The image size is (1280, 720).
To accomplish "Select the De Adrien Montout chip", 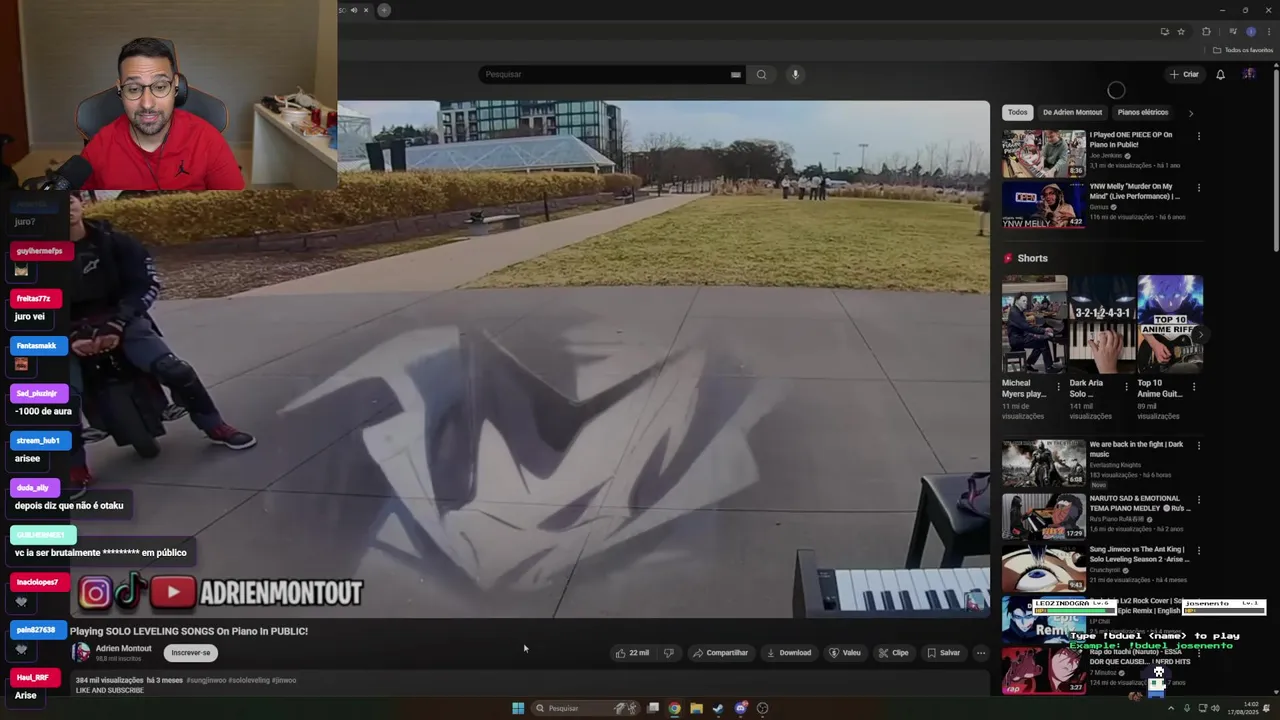I will [1072, 112].
